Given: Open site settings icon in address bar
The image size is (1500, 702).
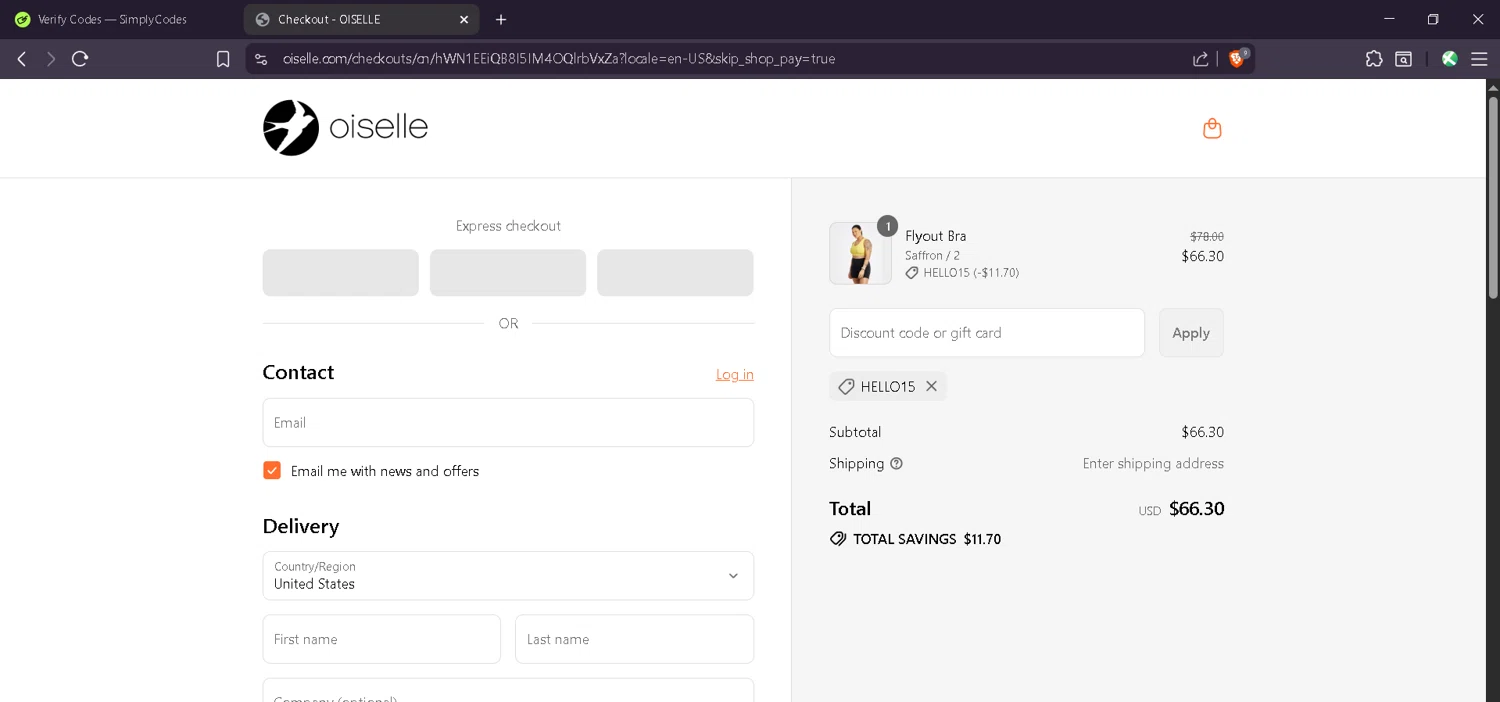Looking at the screenshot, I should point(261,59).
